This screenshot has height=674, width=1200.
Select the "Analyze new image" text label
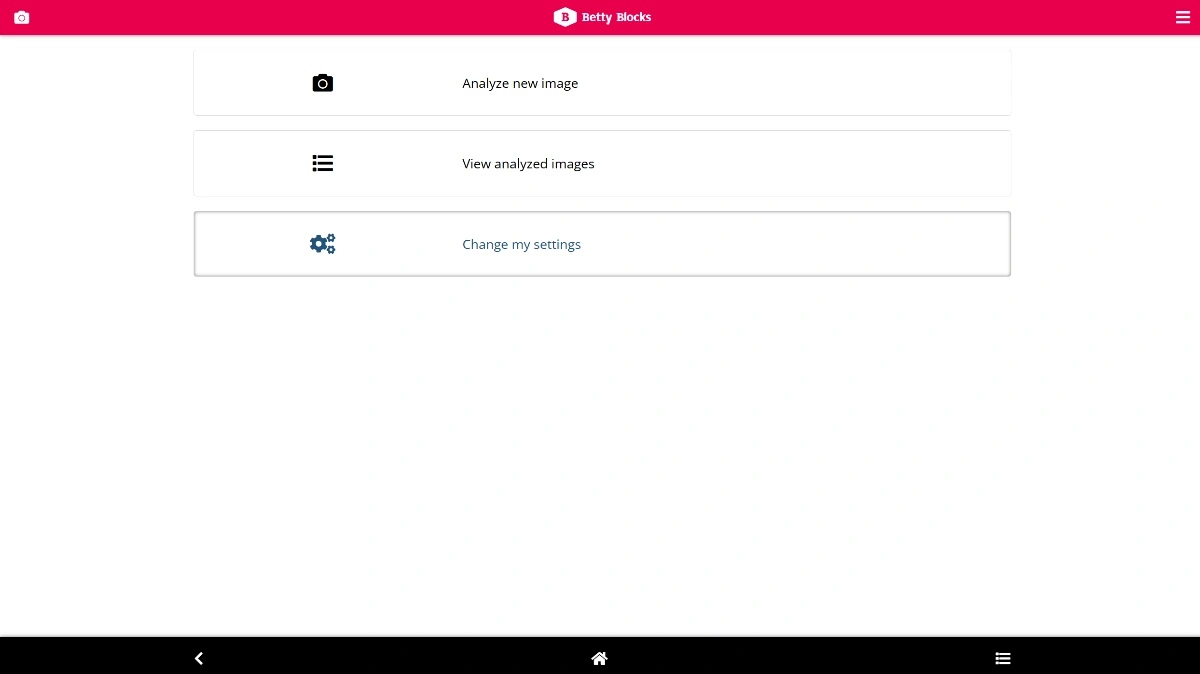pyautogui.click(x=520, y=84)
